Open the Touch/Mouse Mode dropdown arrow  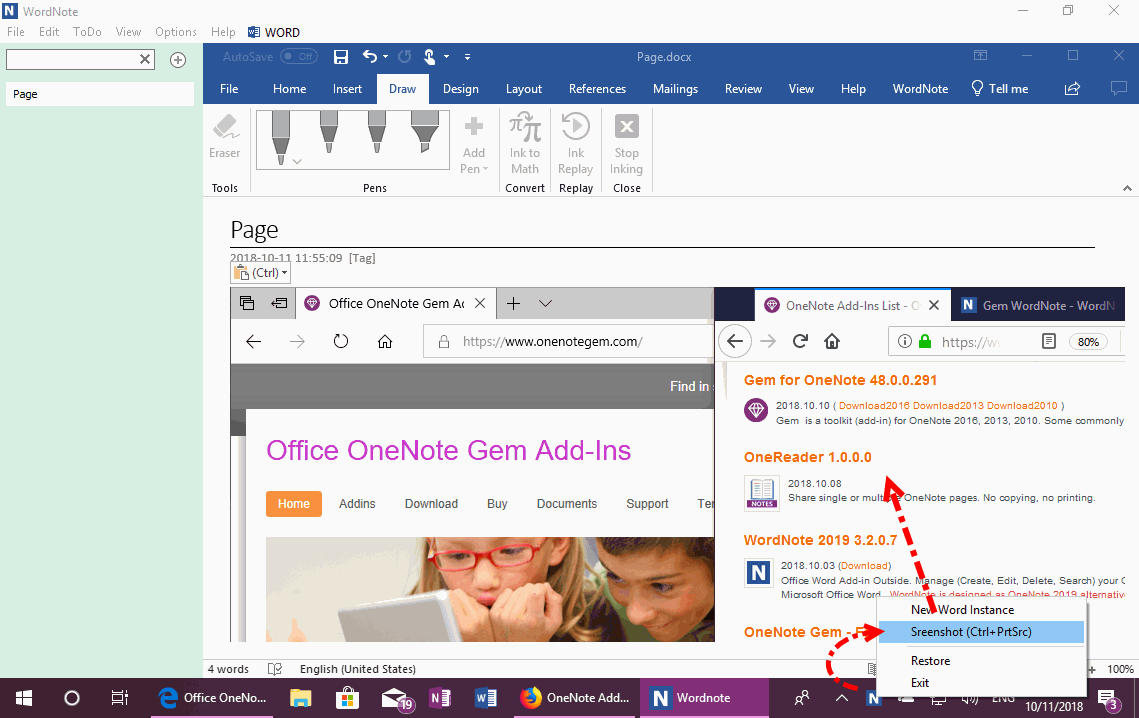point(446,57)
